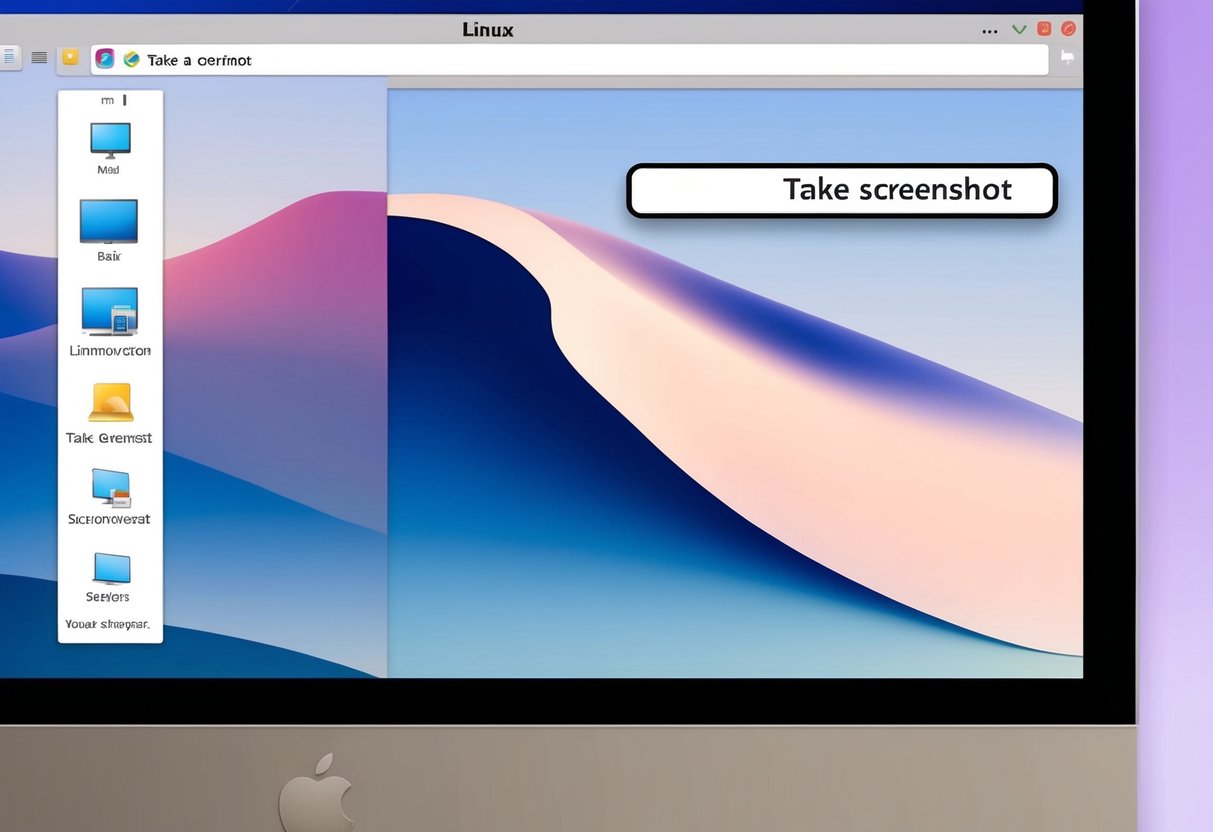This screenshot has width=1213, height=832.
Task: Select the list view icon at top left
Action: coord(12,56)
